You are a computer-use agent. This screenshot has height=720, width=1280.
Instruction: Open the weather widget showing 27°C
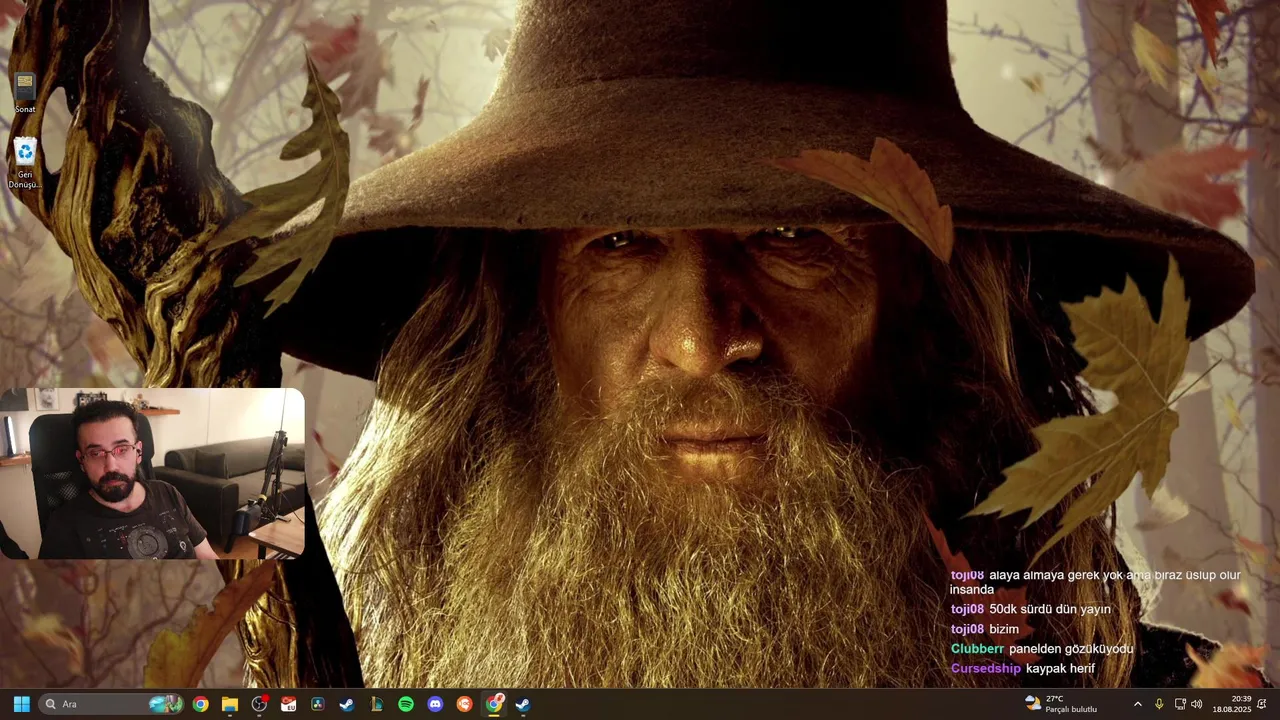click(1062, 704)
